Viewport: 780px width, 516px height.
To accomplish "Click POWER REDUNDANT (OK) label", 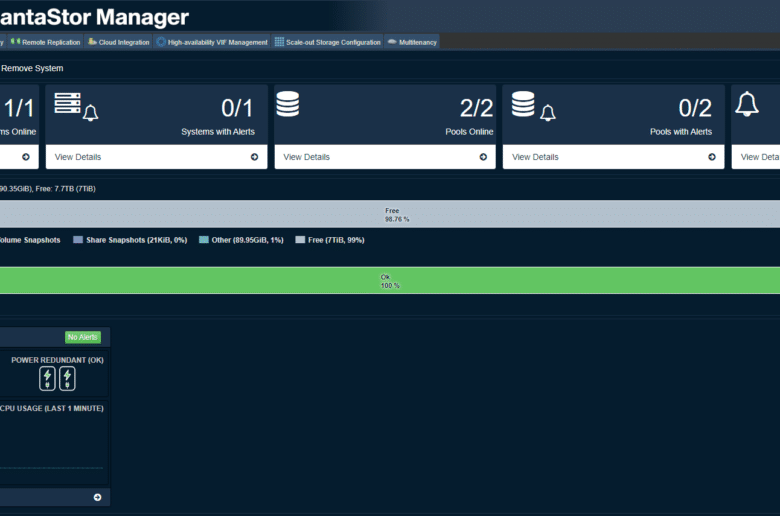I will coord(57,360).
